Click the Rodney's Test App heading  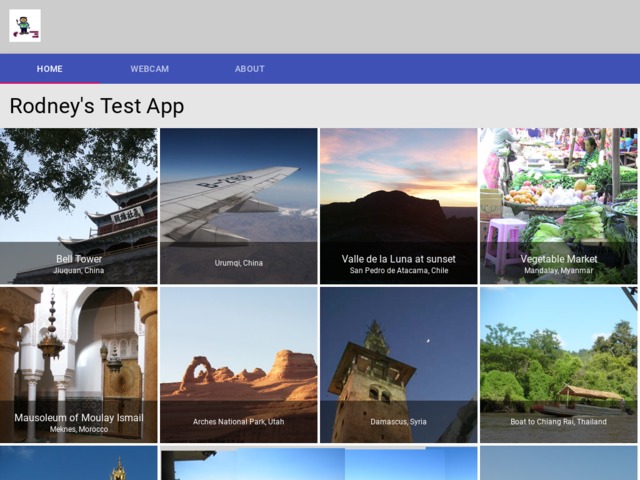[x=97, y=106]
